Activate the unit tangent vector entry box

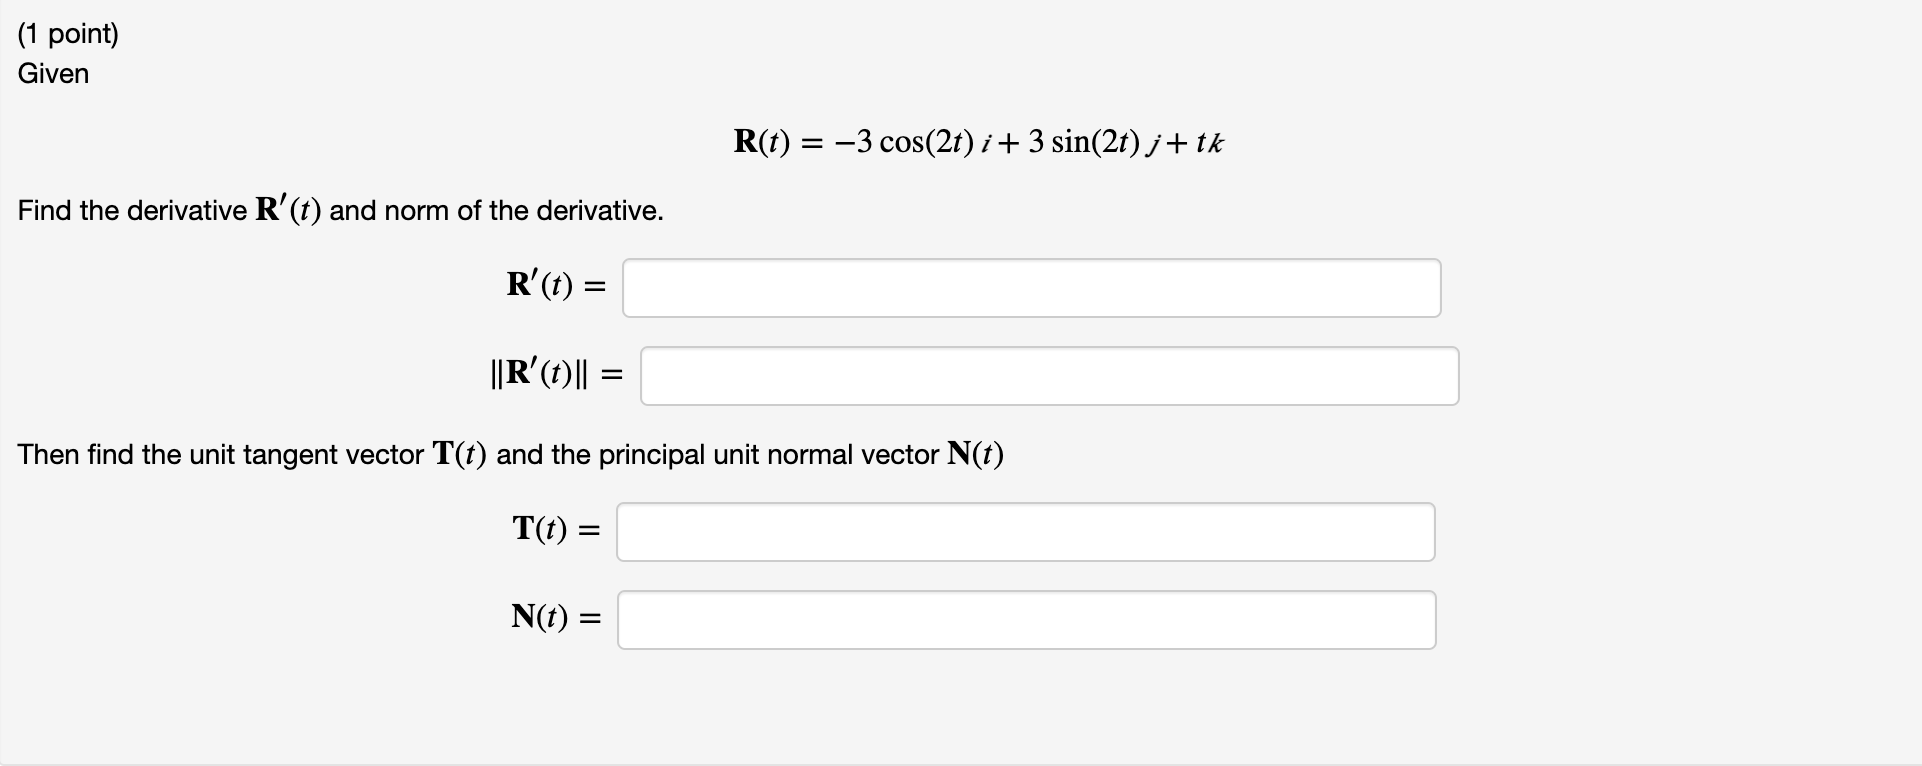pos(1026,531)
